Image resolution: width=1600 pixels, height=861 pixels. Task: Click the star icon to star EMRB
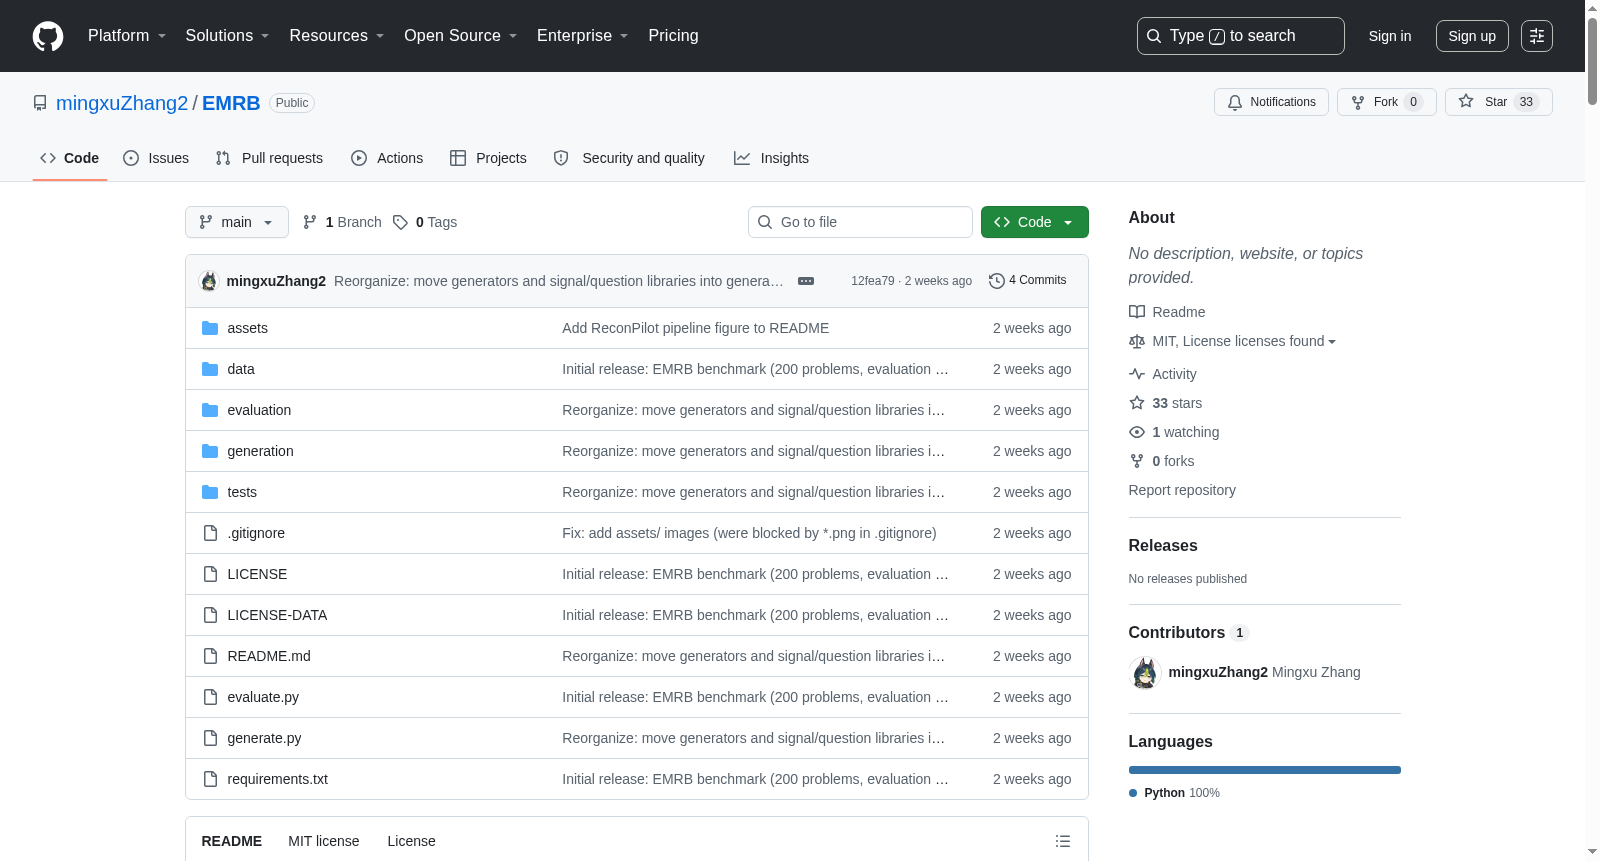(x=1466, y=101)
